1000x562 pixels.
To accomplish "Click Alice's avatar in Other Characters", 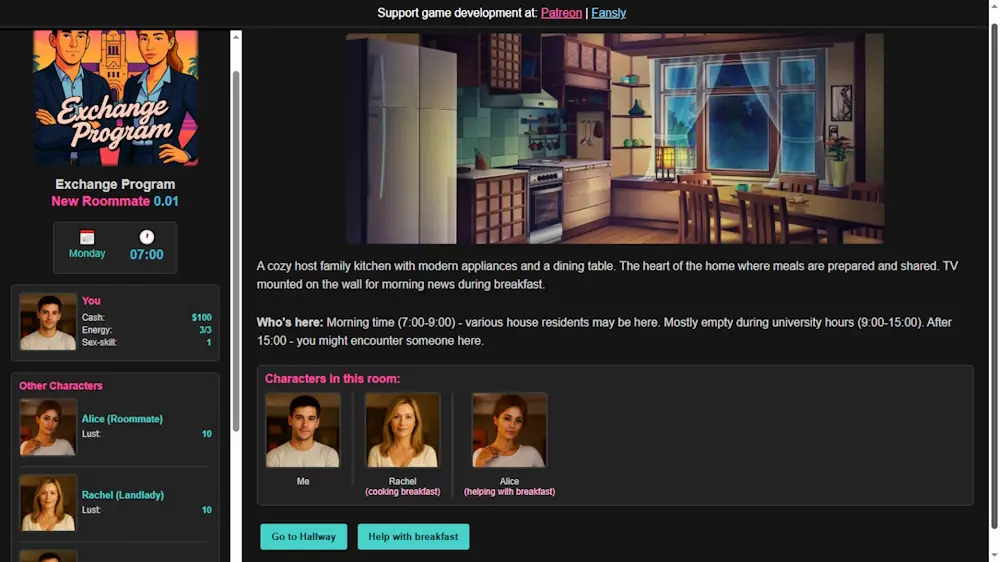I will click(x=48, y=427).
